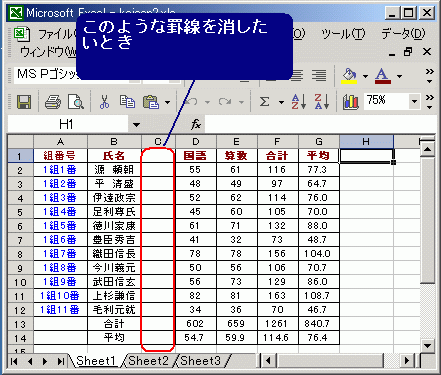
Task: Expand formatting toolbar options chevron
Action: point(430,76)
